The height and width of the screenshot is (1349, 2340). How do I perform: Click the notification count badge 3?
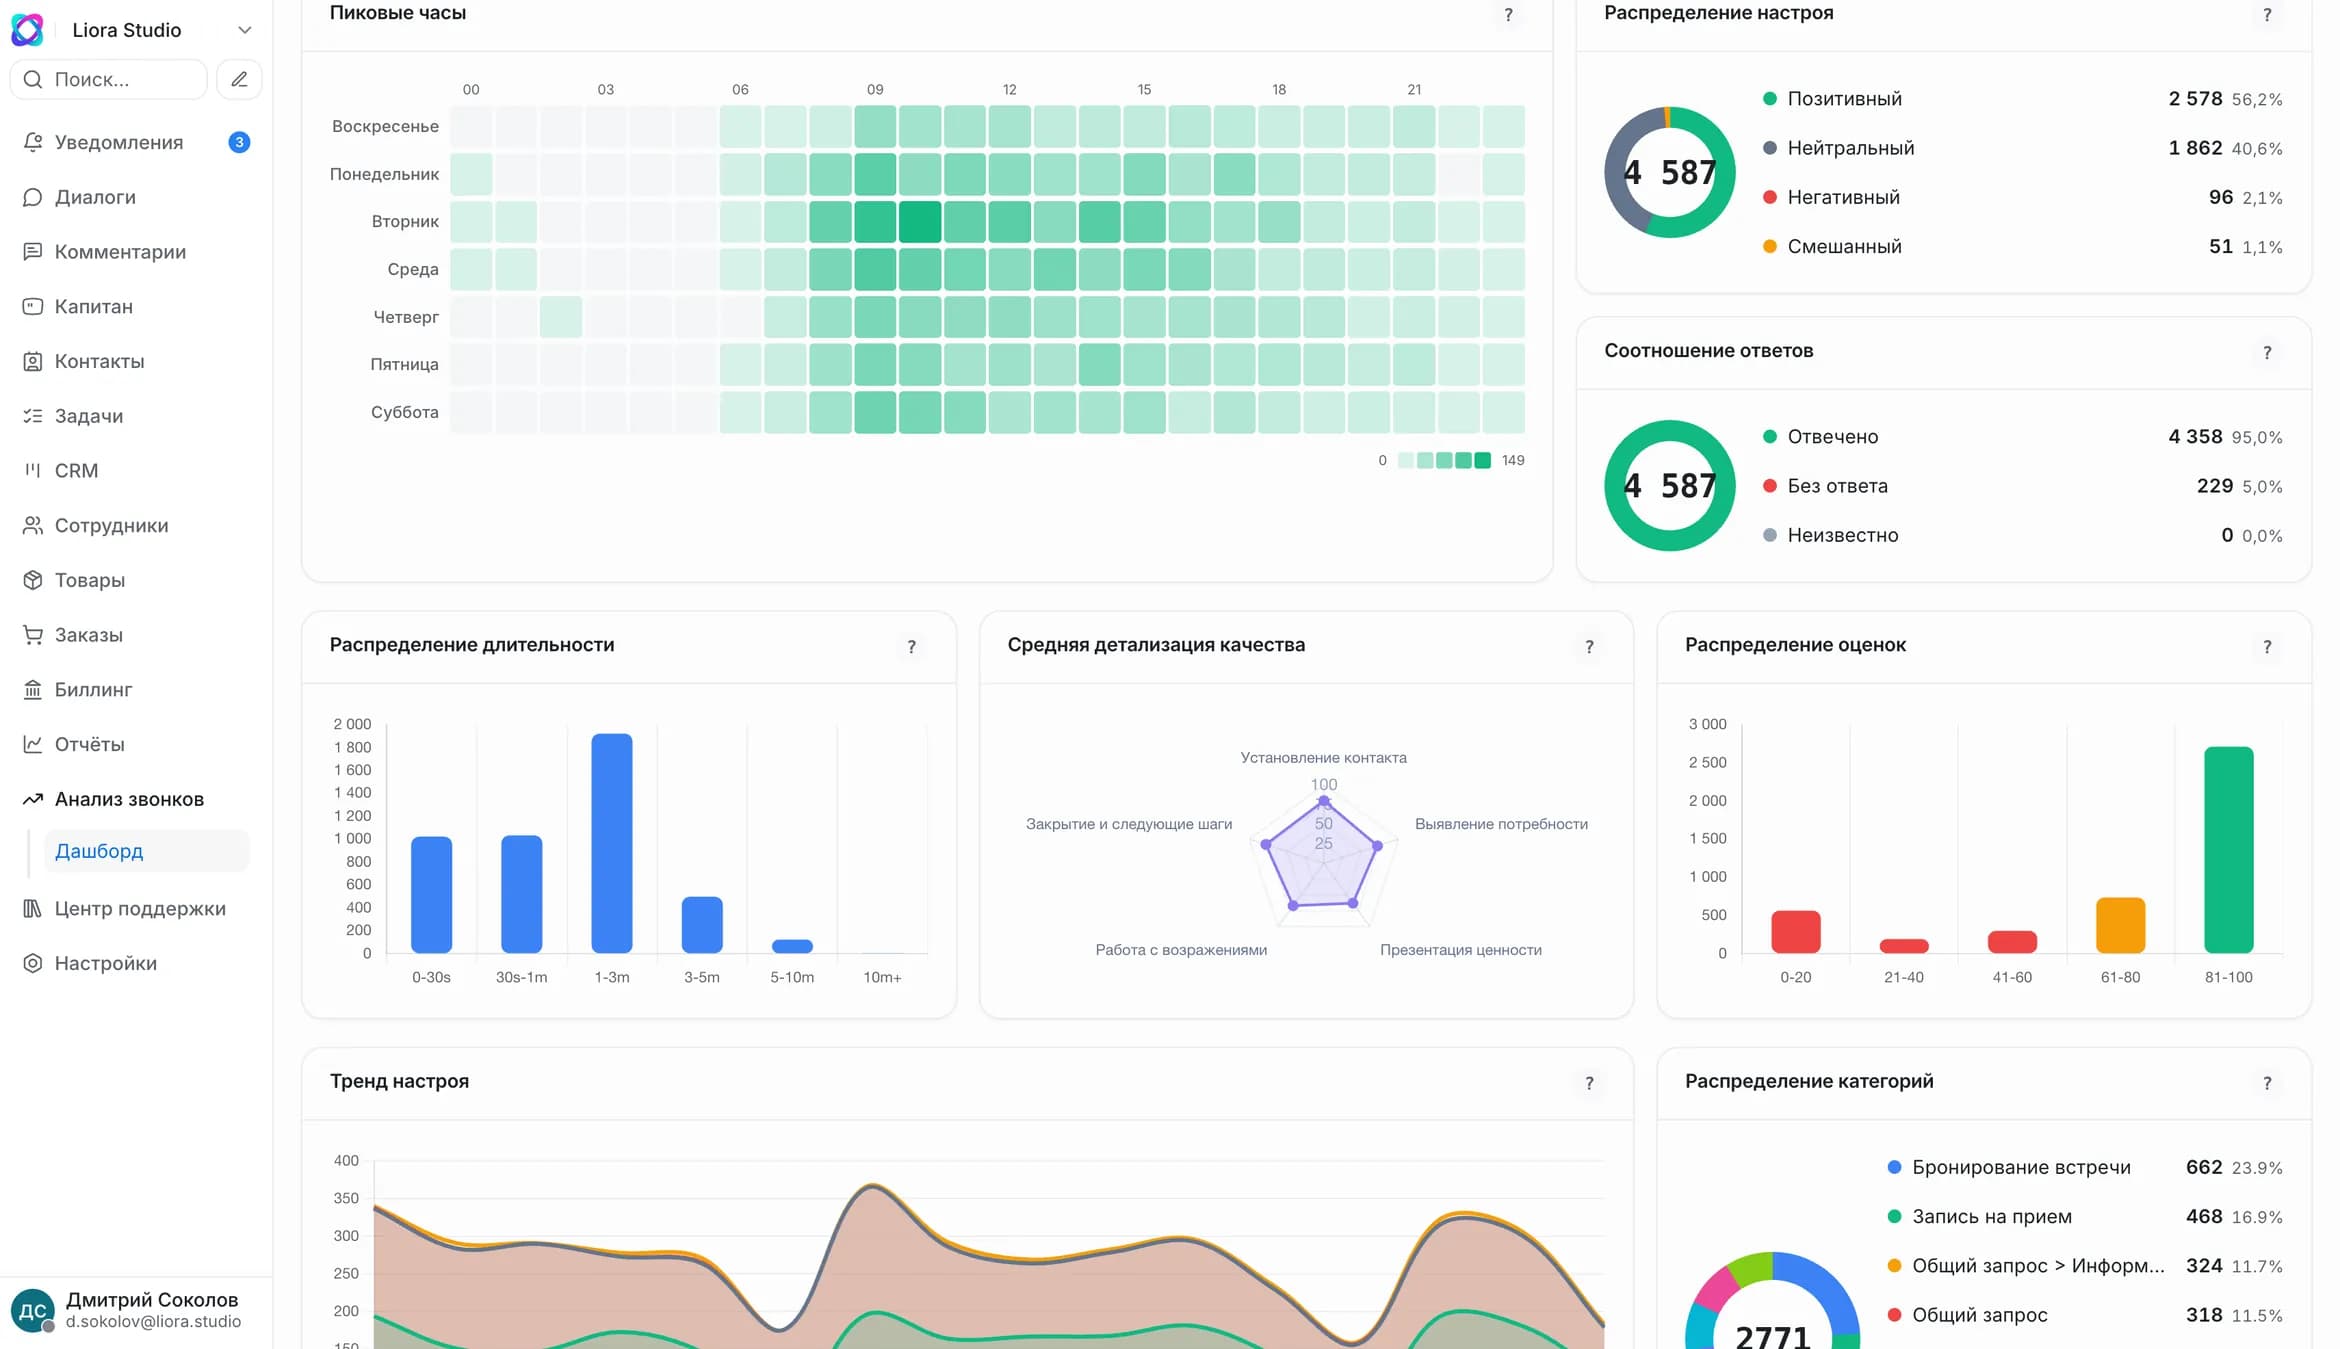click(x=239, y=142)
